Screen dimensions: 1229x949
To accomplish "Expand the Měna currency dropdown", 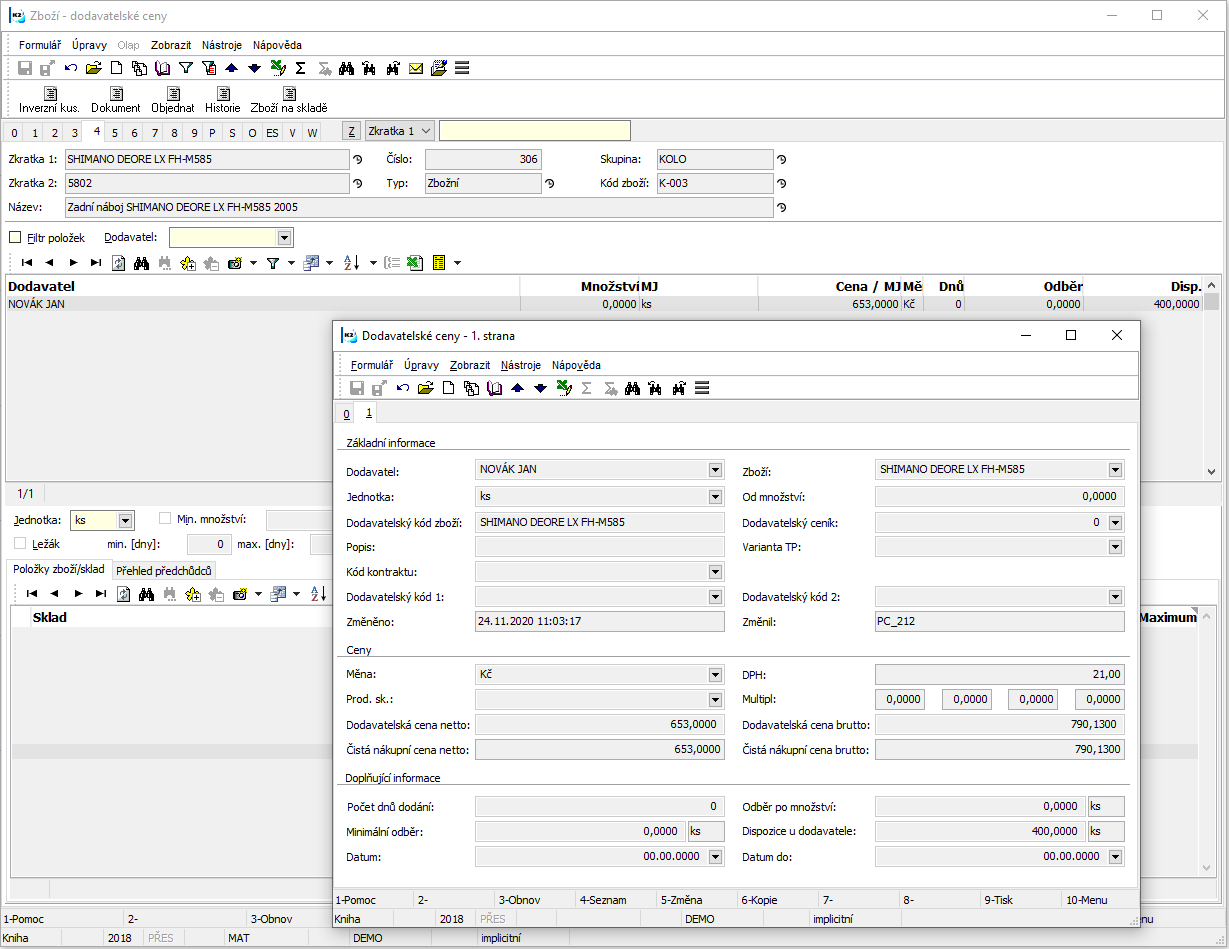I will [x=715, y=675].
